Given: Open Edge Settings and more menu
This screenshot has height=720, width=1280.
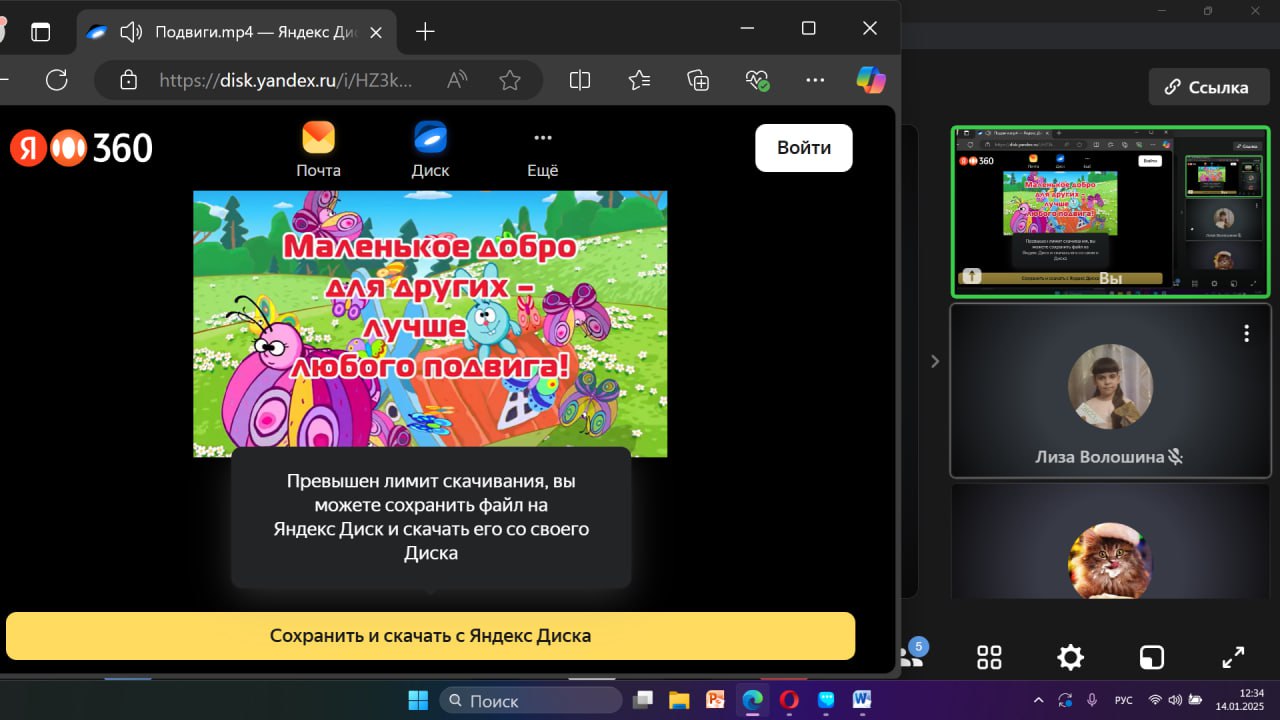Looking at the screenshot, I should (815, 80).
